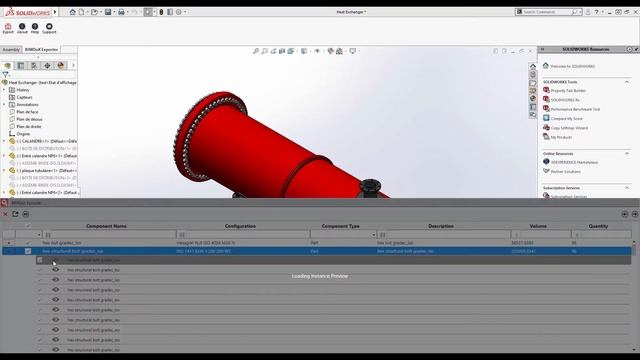640x360 pixels.
Task: Open Performance Benchmark Test link
Action: (575, 109)
